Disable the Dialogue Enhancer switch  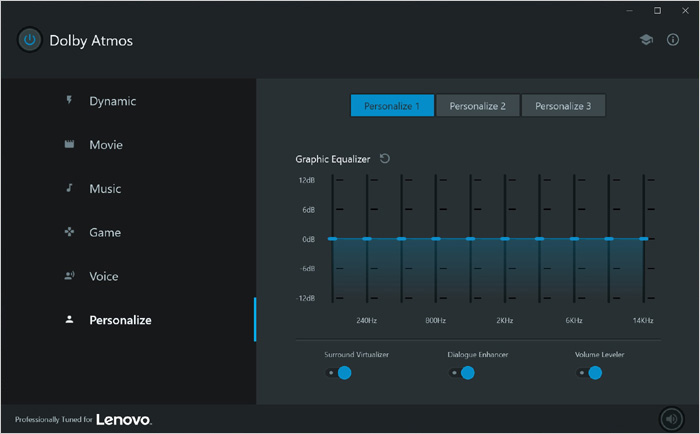tap(462, 372)
